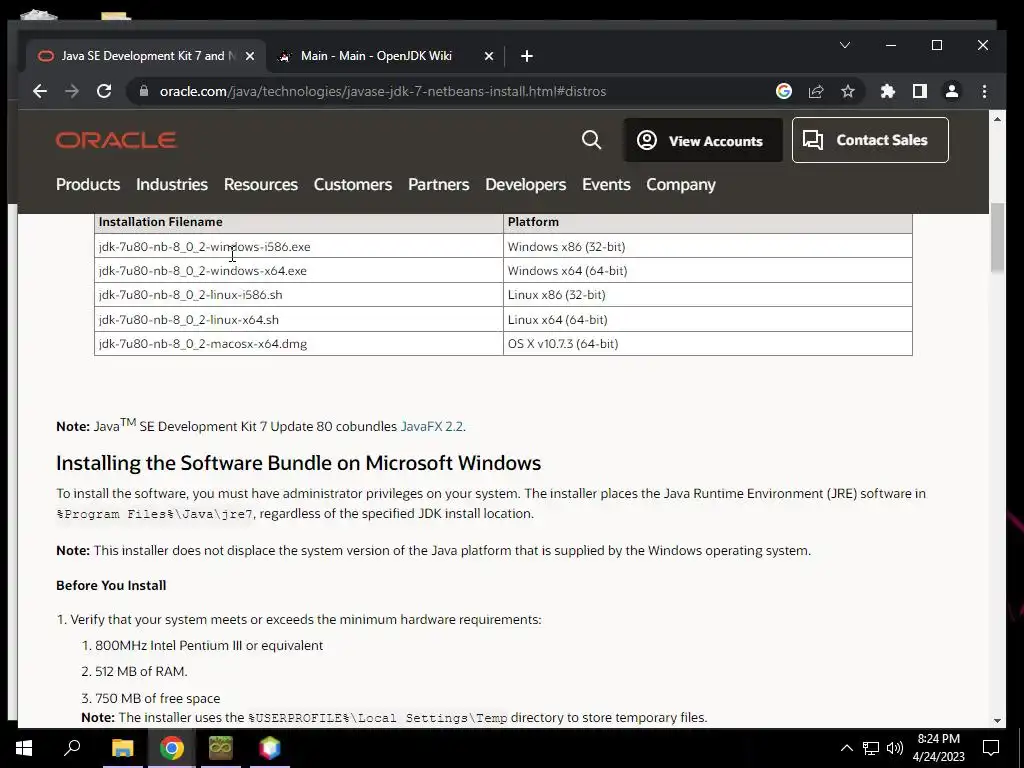Click jdk-7u80-nb-8_0_2-windows-i586.exe filename
1024x768 pixels.
coord(204,247)
